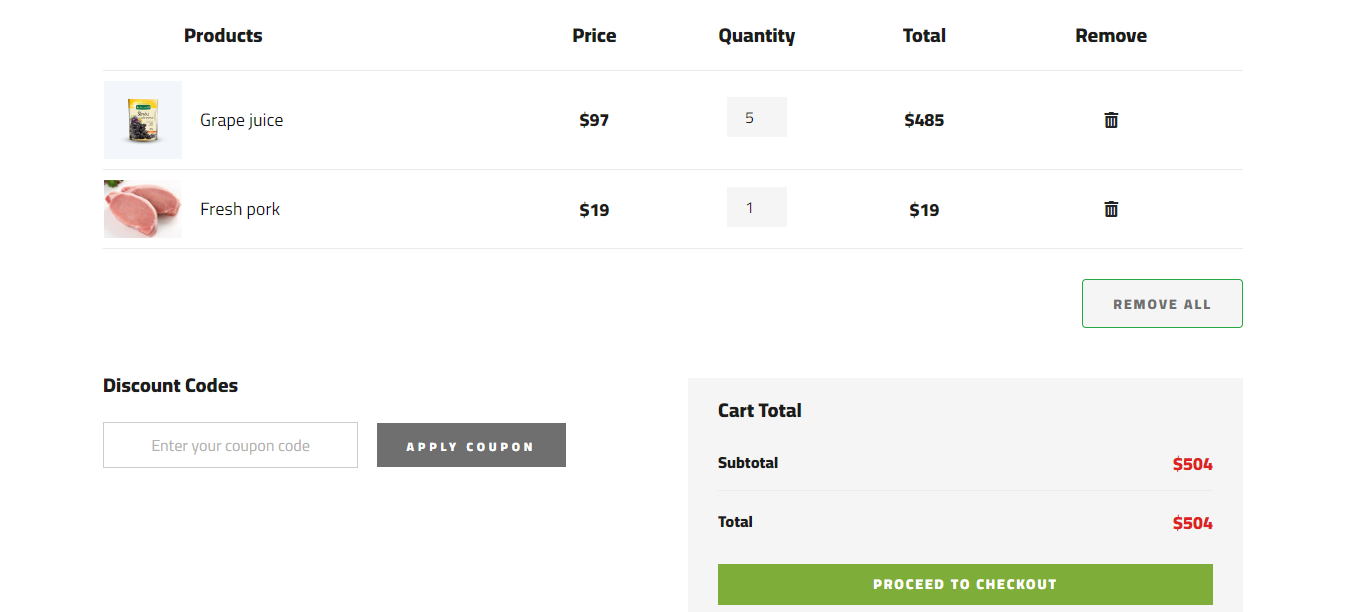Focus the coupon code input field
Image resolution: width=1346 pixels, height=612 pixels.
click(230, 445)
